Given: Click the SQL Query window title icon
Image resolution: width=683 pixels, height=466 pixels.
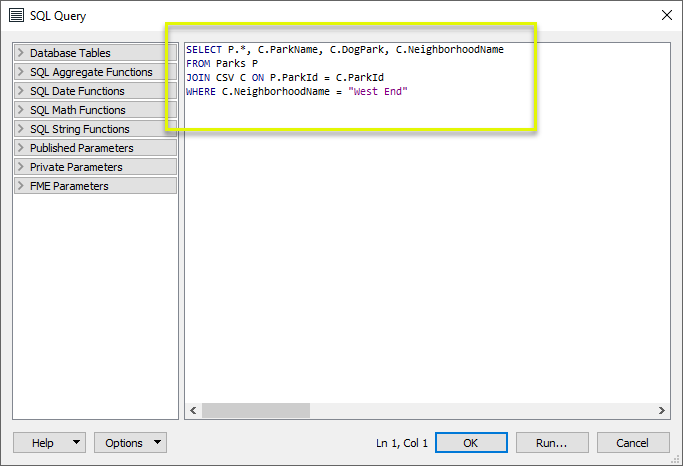Looking at the screenshot, I should tap(15, 15).
